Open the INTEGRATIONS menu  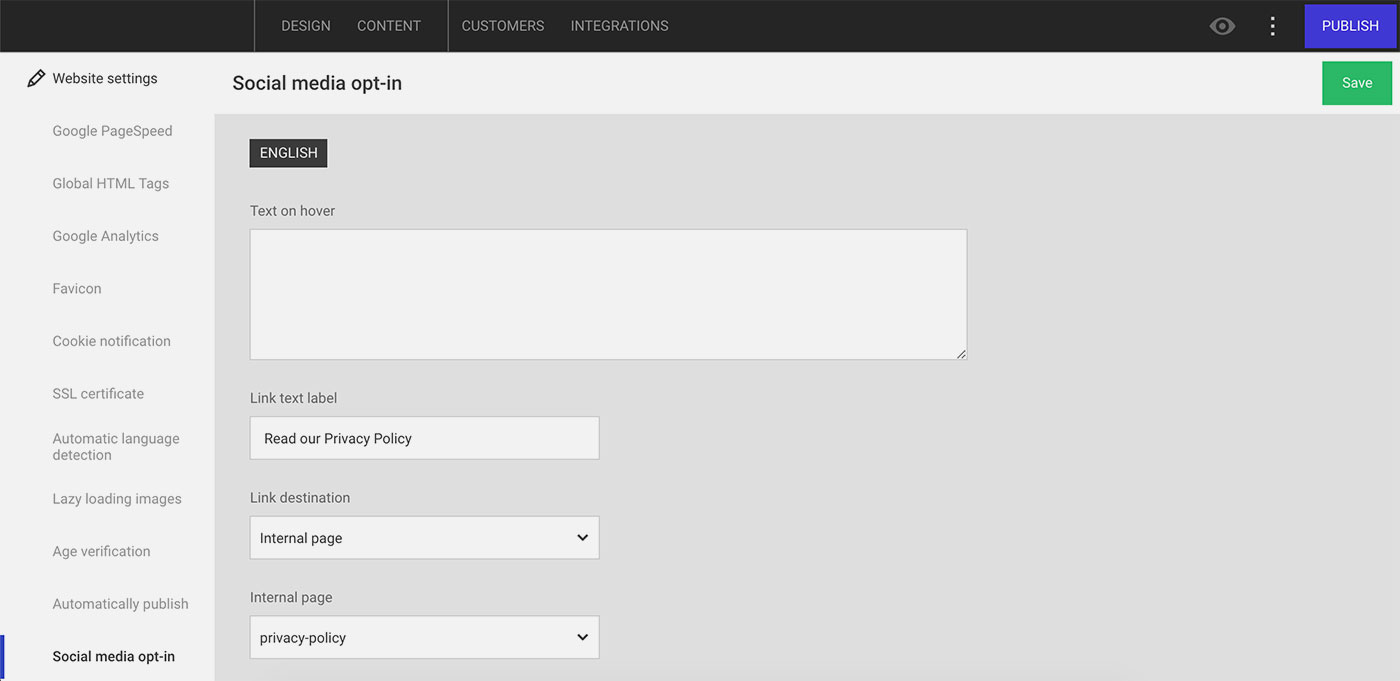620,26
